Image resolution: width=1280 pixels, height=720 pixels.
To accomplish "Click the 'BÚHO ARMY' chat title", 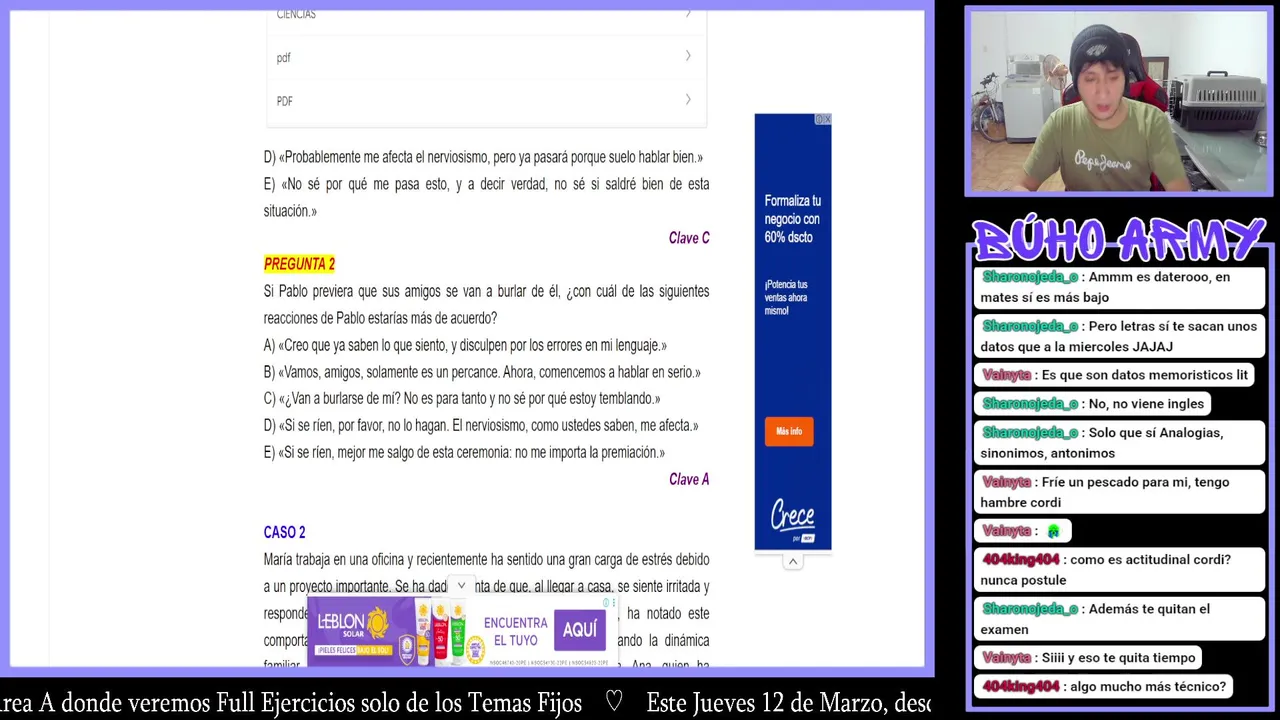I will coord(1118,240).
